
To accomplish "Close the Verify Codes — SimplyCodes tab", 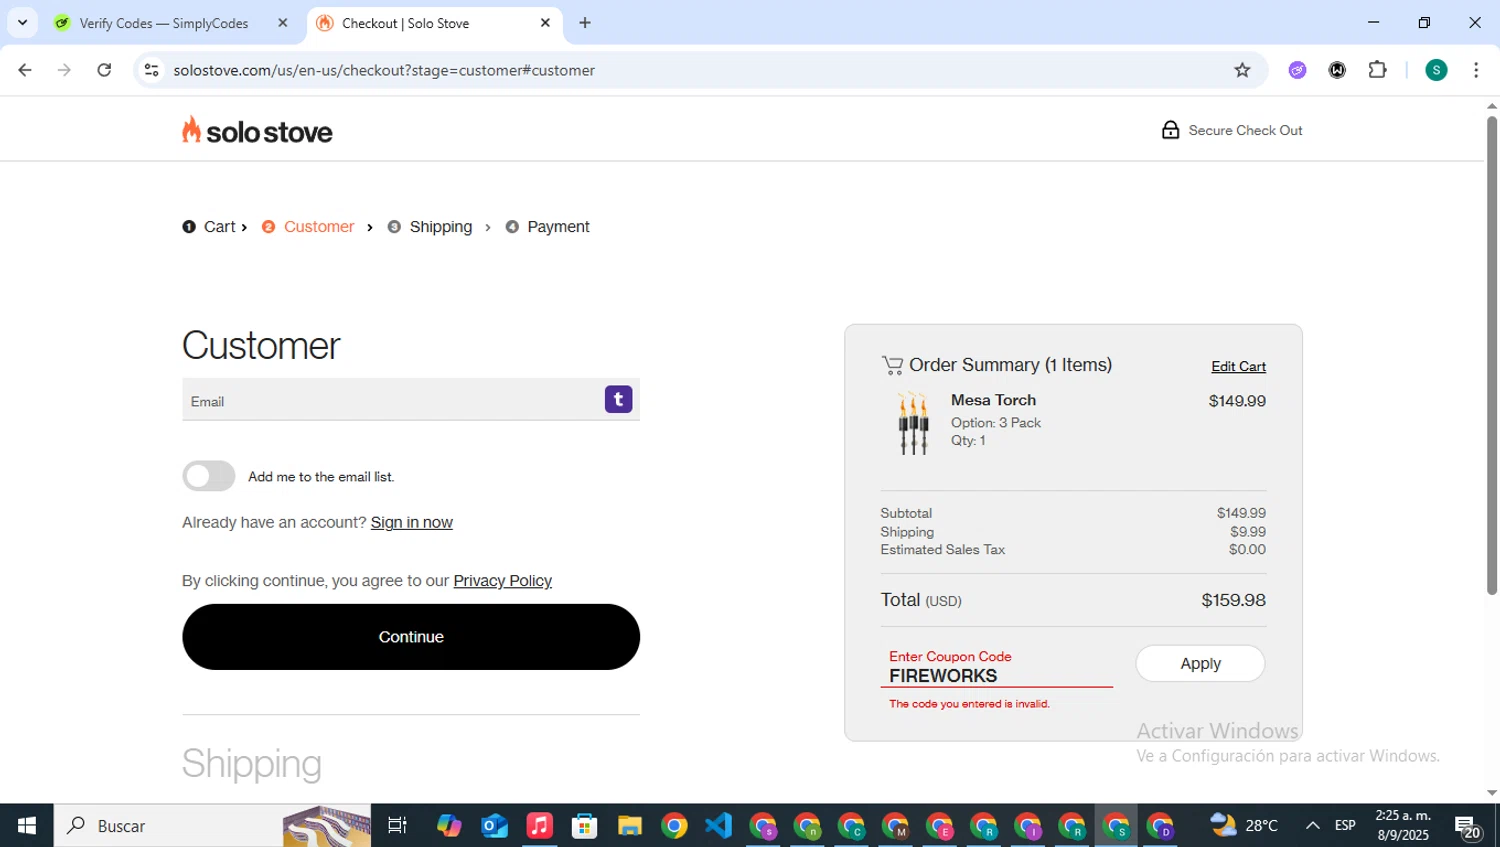I will click(282, 23).
